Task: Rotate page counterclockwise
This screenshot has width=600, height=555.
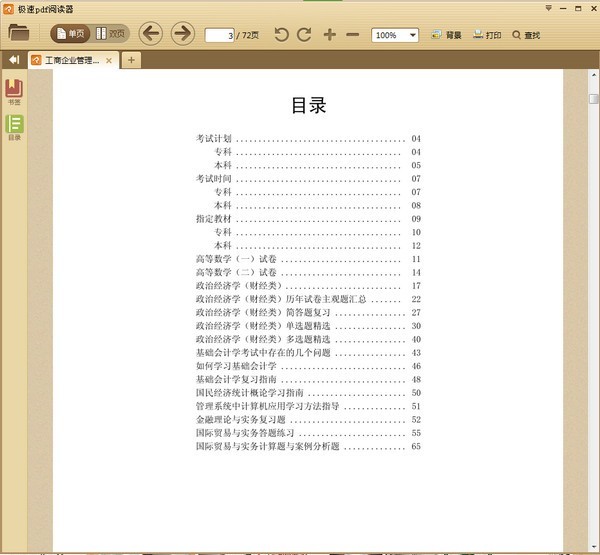Action: tap(281, 35)
